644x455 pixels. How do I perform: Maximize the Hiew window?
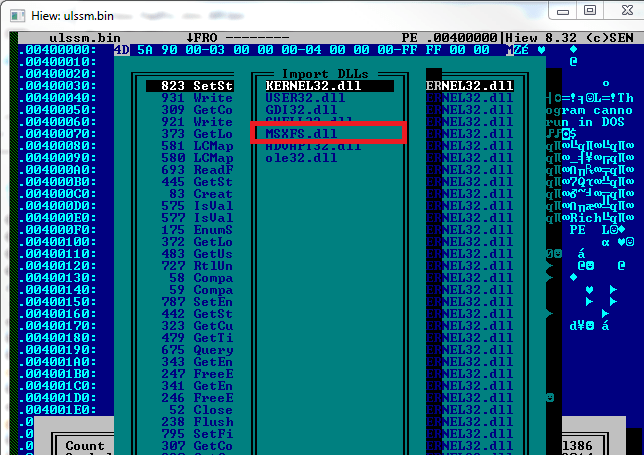[x=590, y=10]
